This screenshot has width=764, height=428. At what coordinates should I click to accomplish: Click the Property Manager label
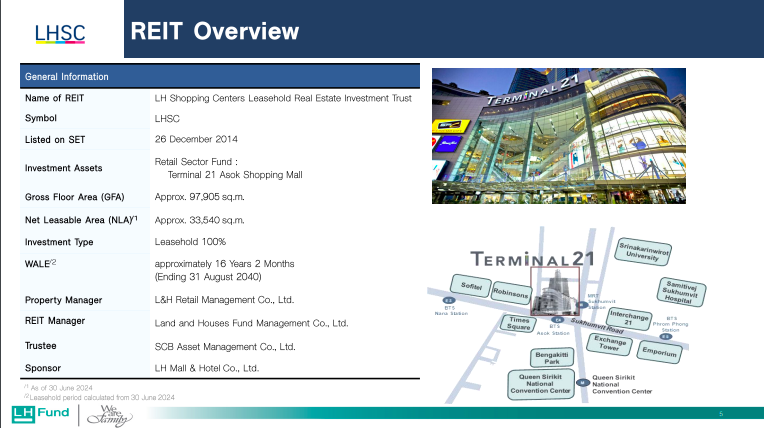click(63, 300)
